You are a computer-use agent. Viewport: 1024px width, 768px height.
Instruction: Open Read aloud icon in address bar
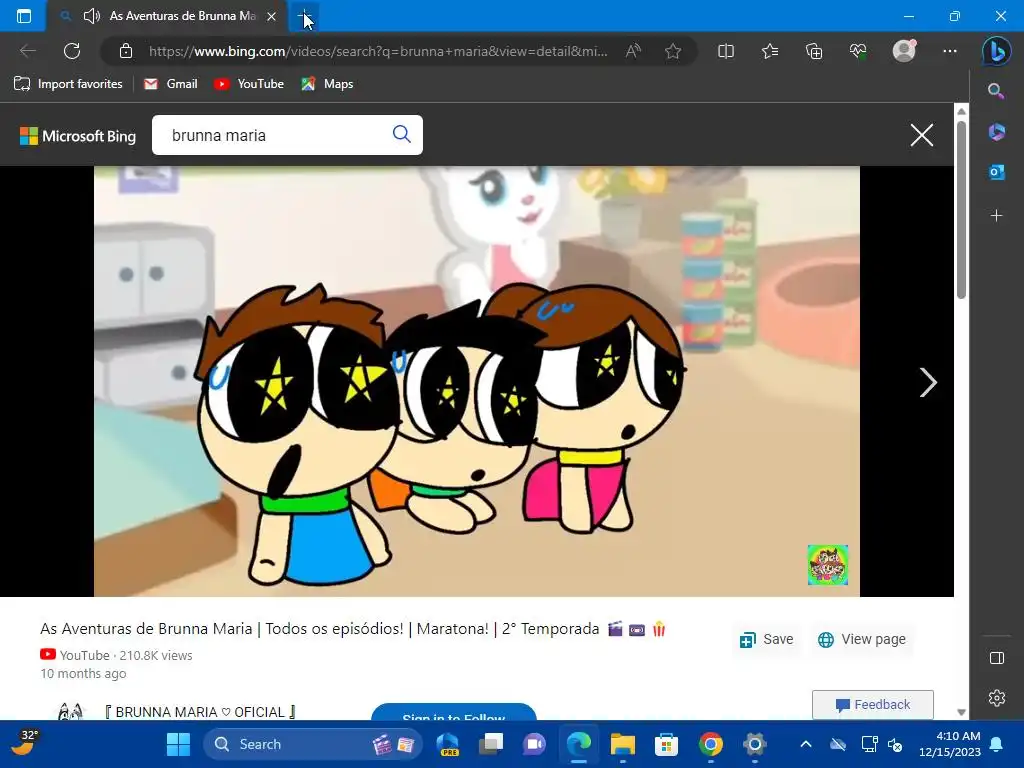633,51
